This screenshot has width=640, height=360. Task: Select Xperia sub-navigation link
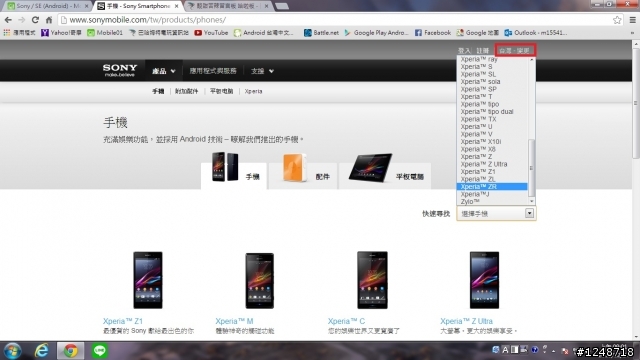(253, 91)
